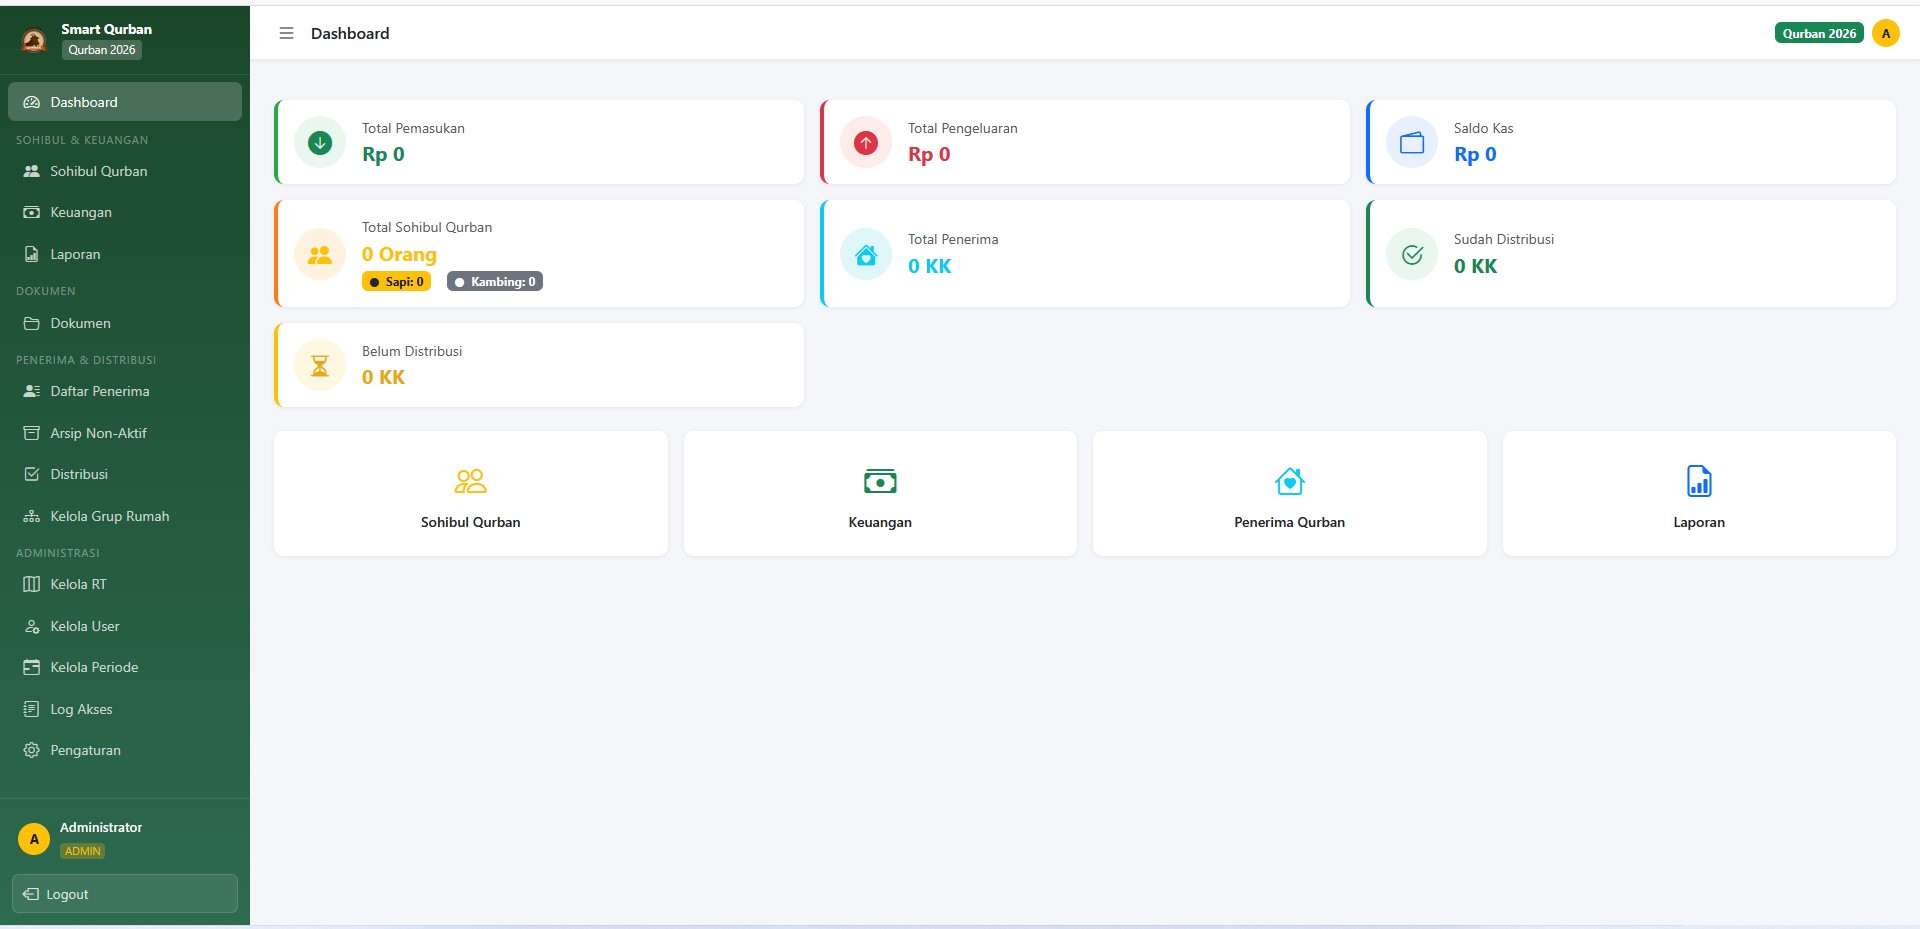The image size is (1920, 929).
Task: Open Pengaturan settings menu item
Action: tap(125, 750)
